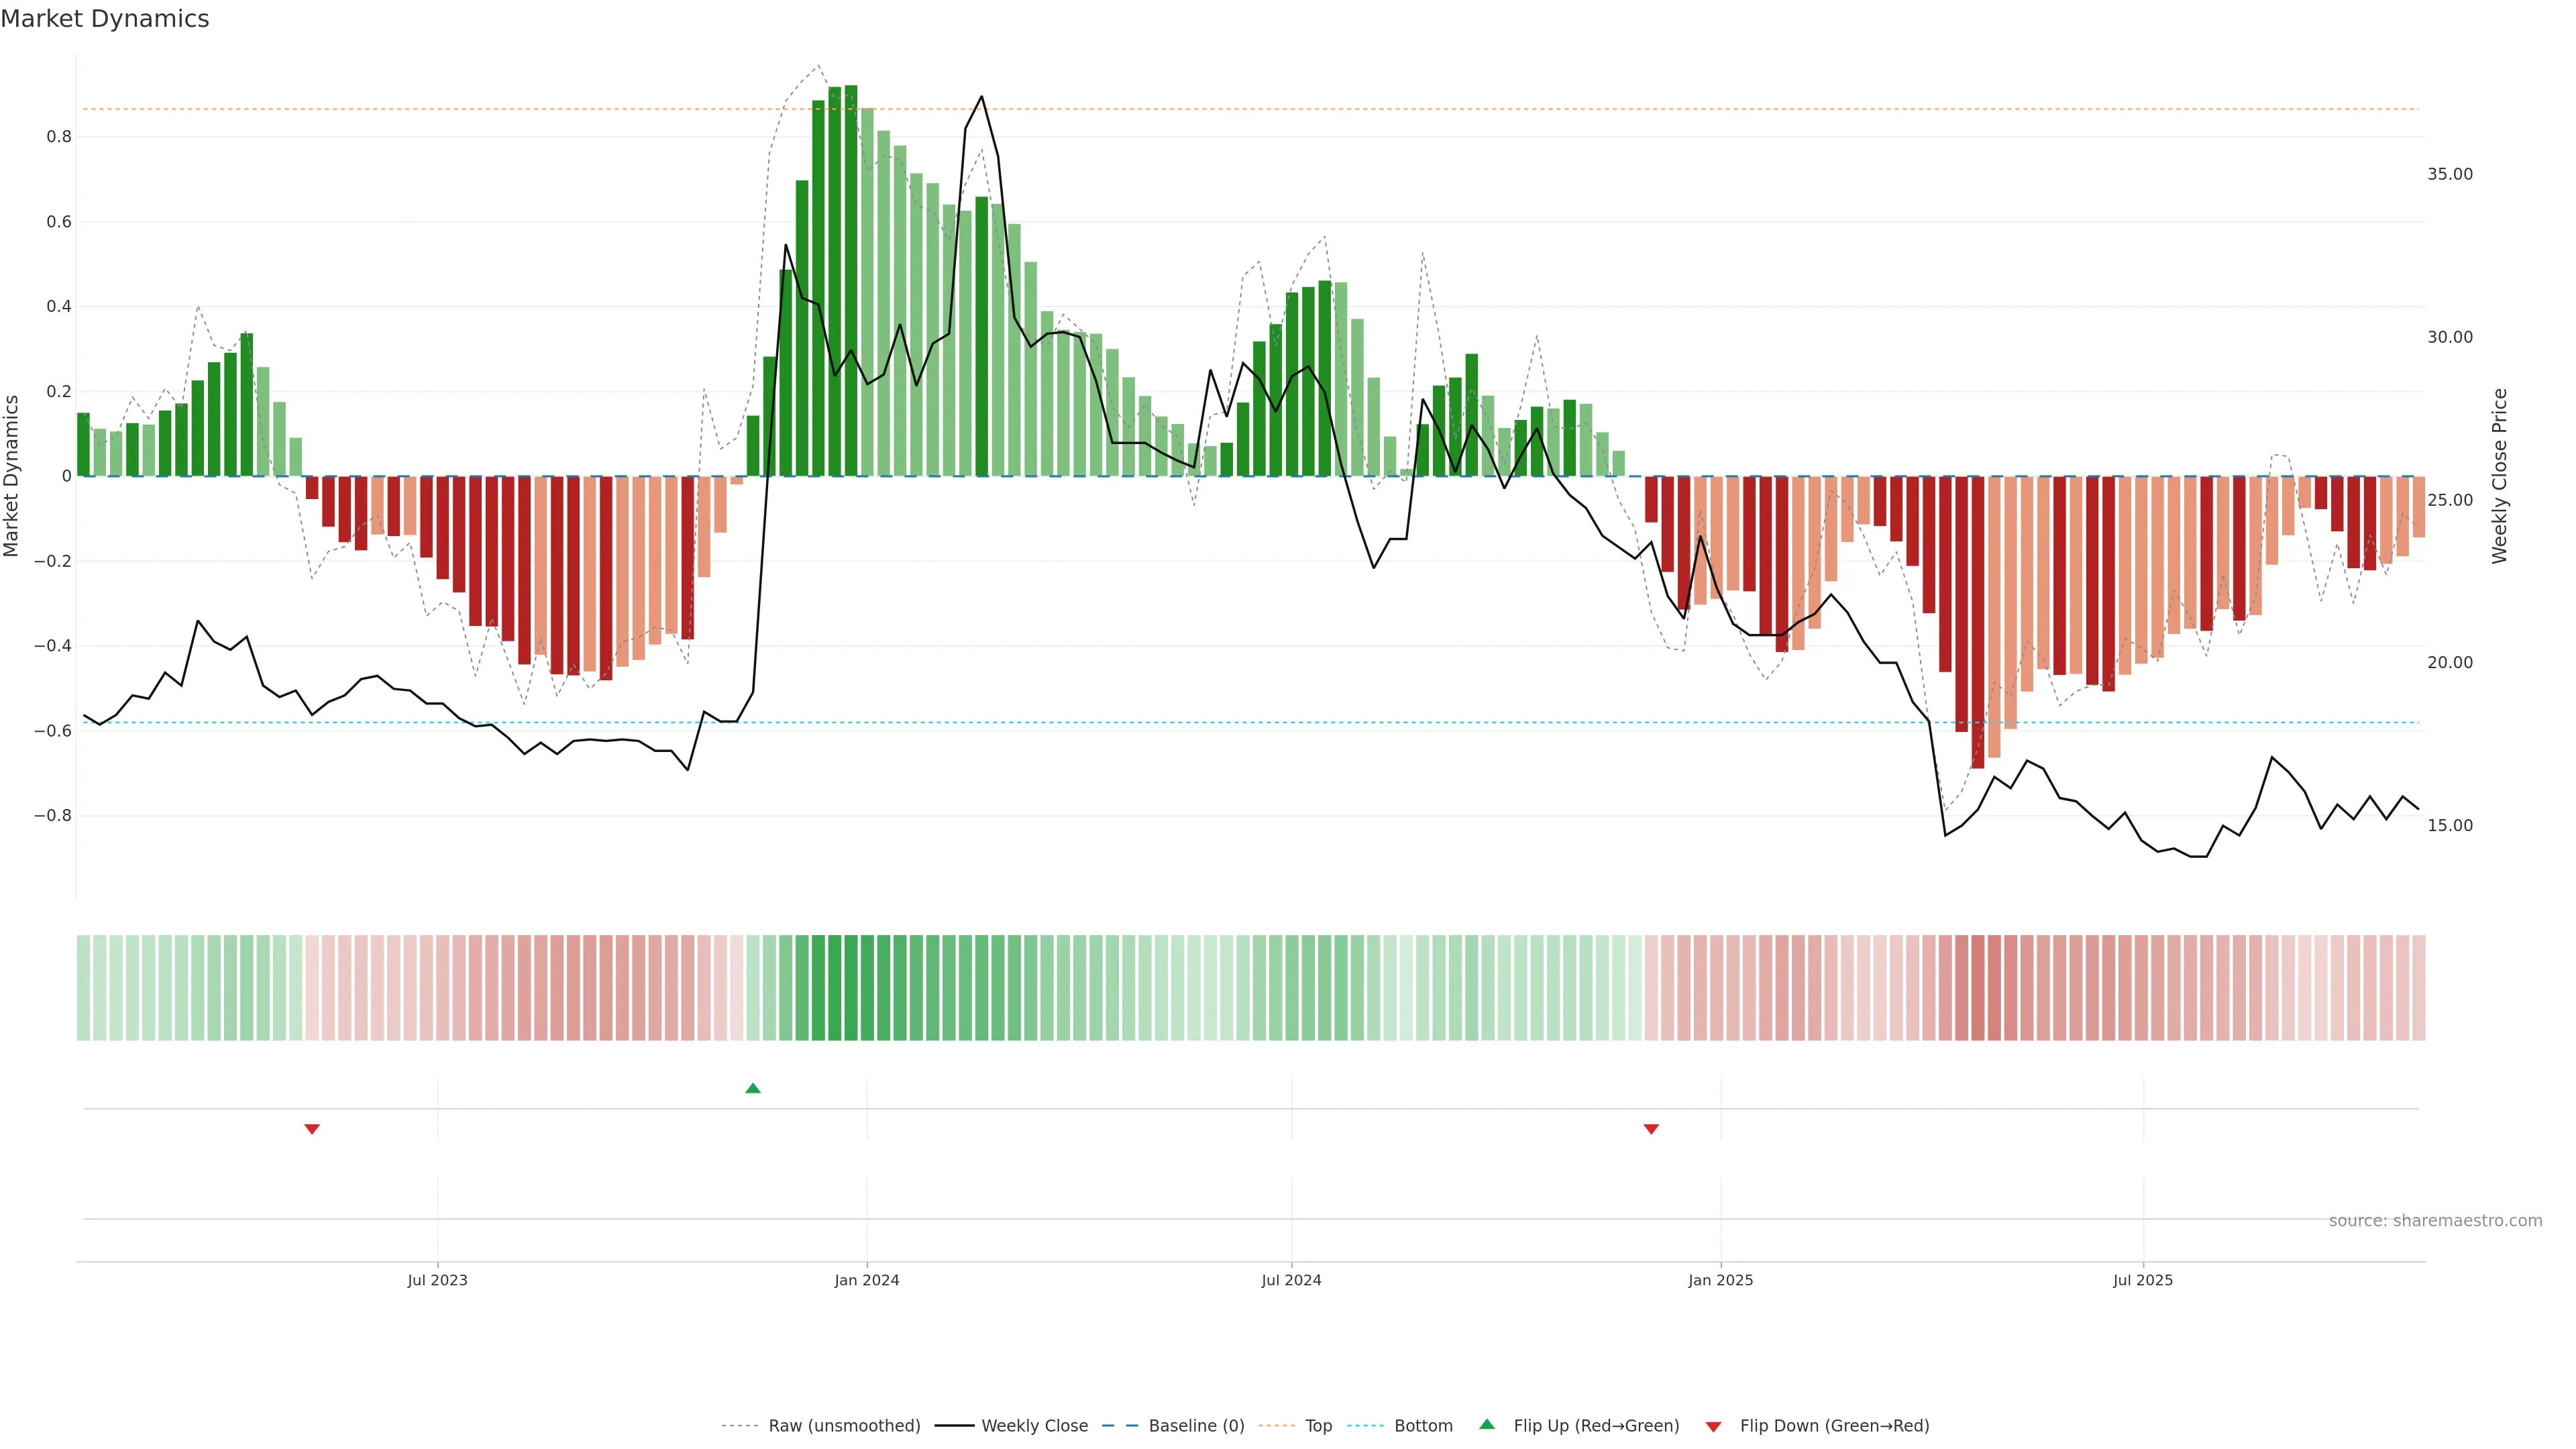The height and width of the screenshot is (1449, 2576).
Task: Toggle Baseline (0) legend entry
Action: tap(1195, 1425)
